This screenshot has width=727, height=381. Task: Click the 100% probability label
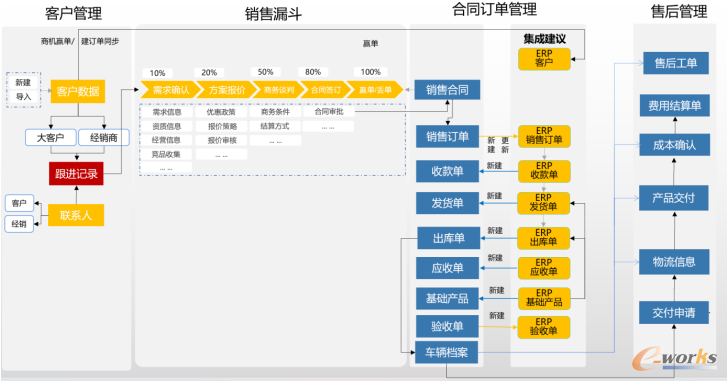coord(370,72)
